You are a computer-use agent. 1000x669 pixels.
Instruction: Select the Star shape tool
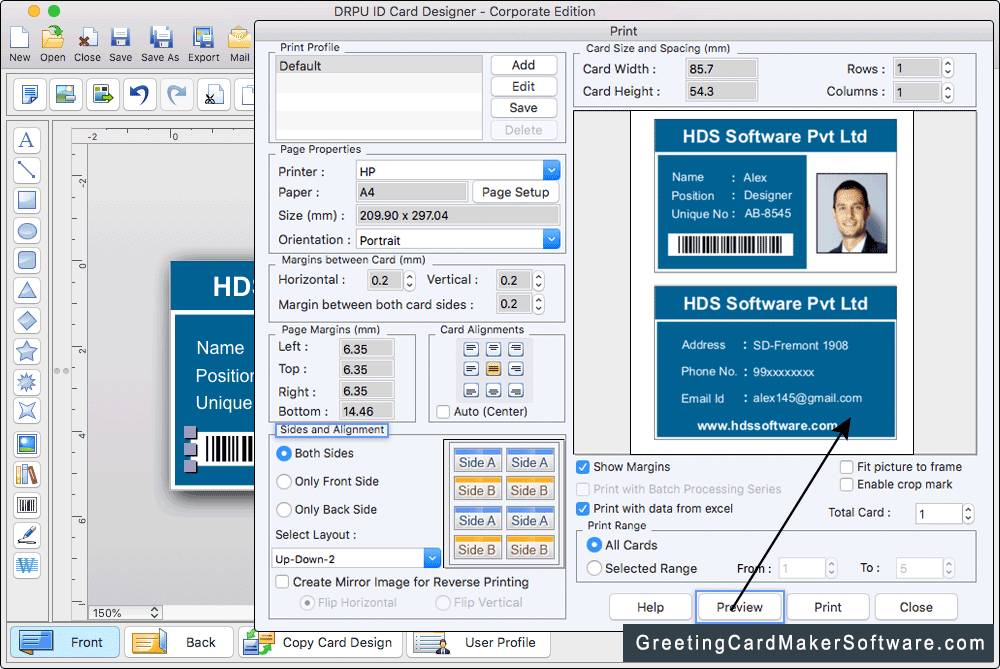point(27,351)
